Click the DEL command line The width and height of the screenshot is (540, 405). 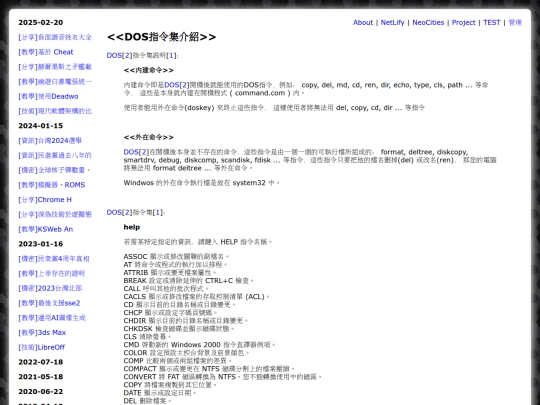point(147,401)
